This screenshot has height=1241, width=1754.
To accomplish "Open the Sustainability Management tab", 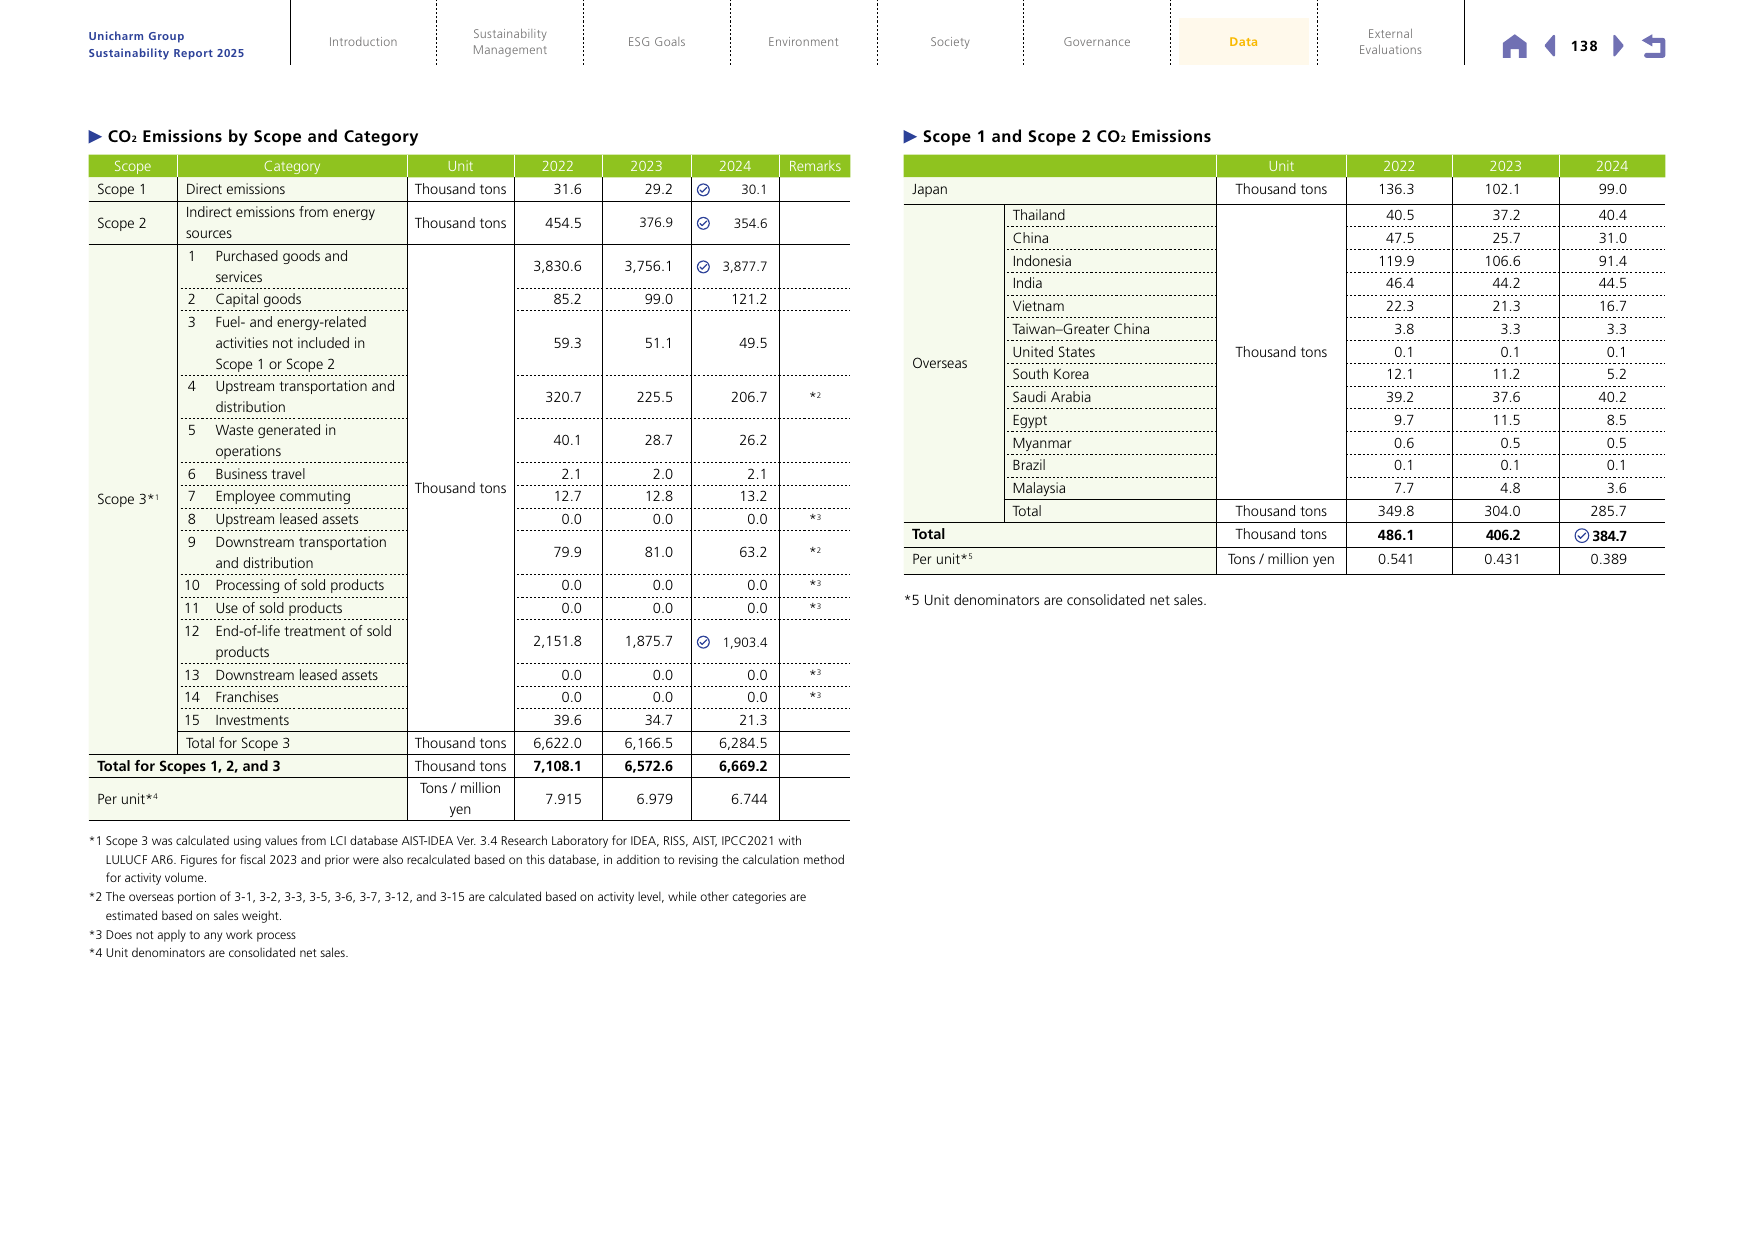I will [x=510, y=42].
